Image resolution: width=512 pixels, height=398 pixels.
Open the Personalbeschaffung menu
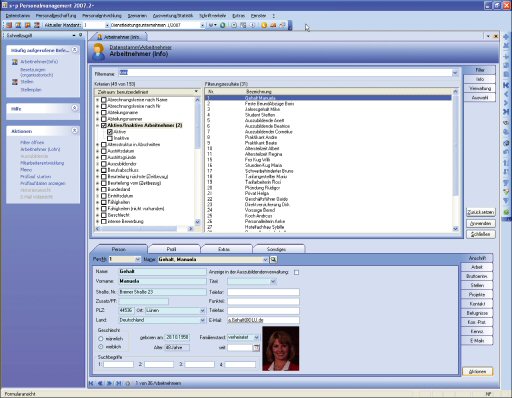[x=56, y=16]
